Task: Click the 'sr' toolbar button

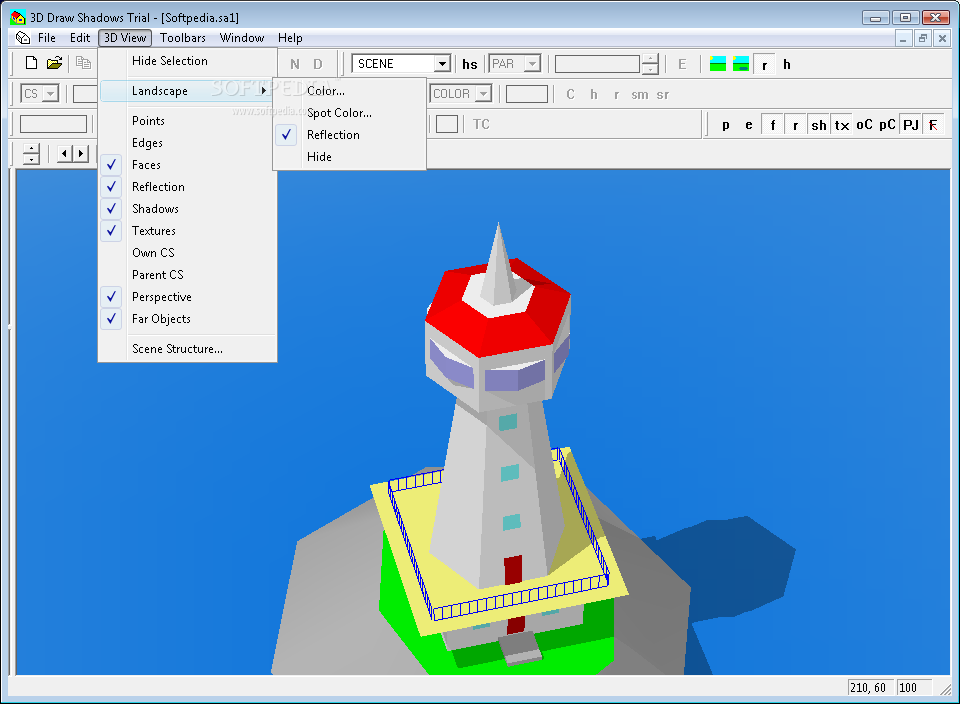Action: (x=662, y=94)
